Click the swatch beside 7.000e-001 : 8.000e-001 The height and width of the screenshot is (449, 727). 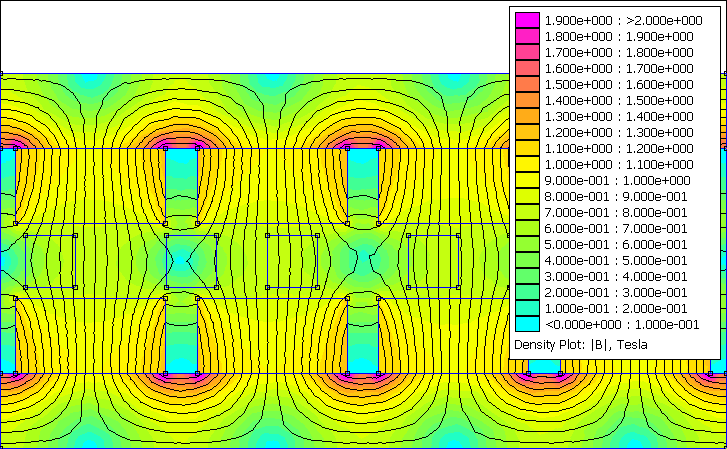[x=527, y=212]
